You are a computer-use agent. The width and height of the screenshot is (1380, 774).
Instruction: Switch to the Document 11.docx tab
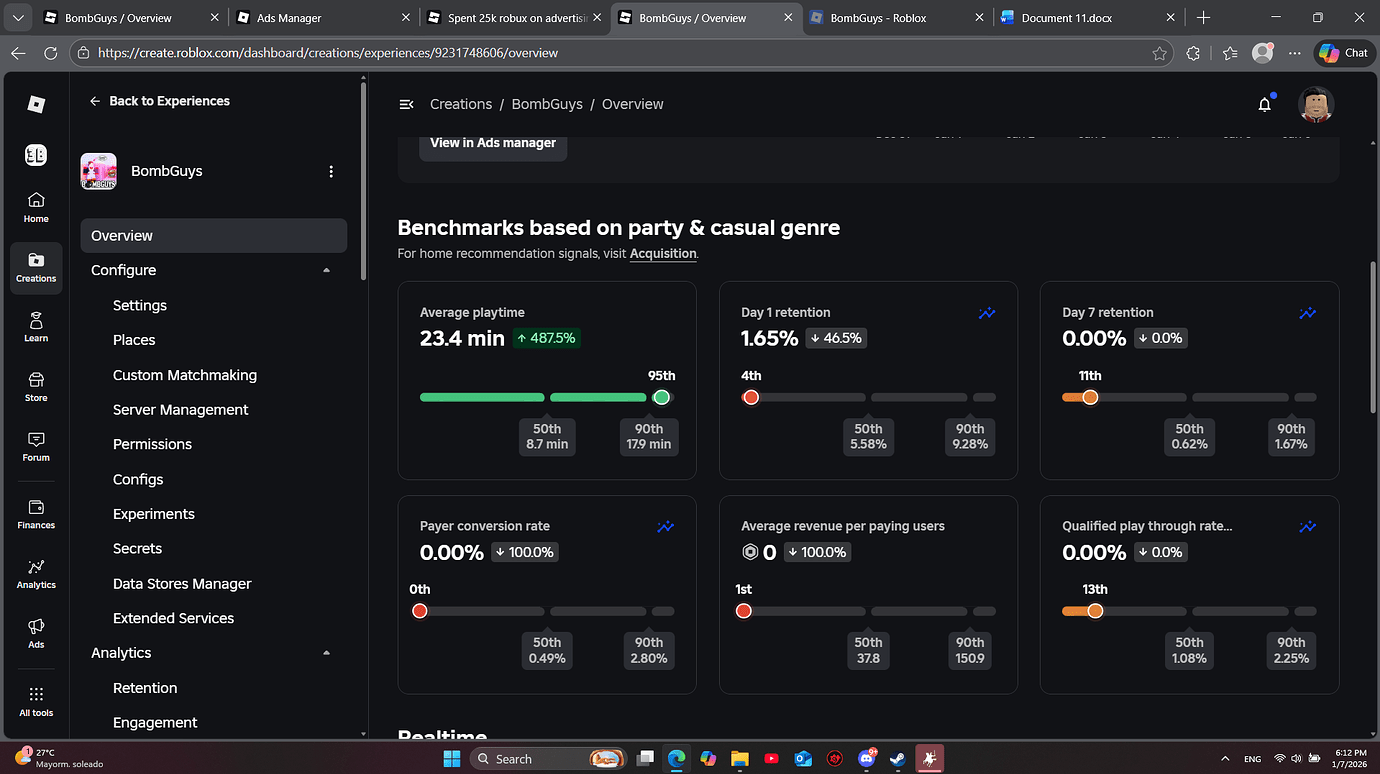[x=1088, y=18]
